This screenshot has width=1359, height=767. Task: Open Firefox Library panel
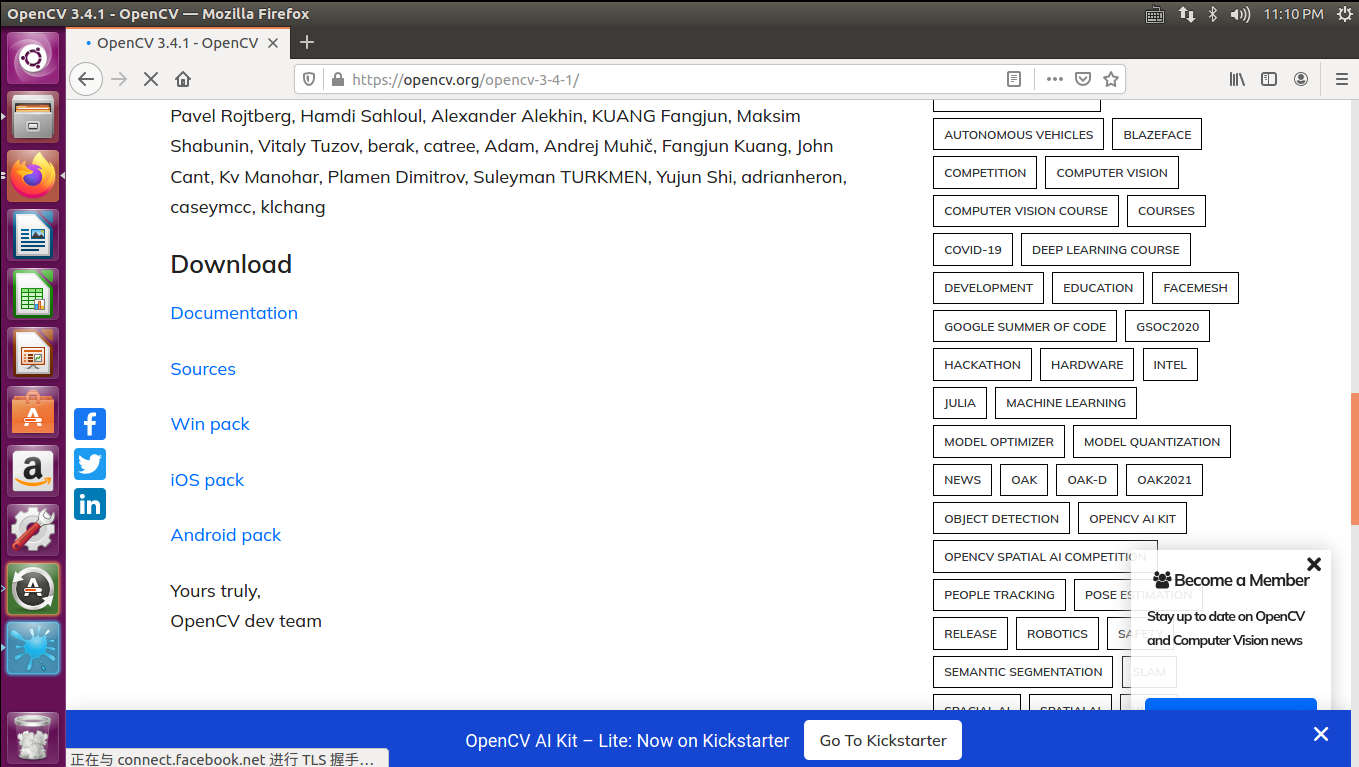tap(1237, 79)
